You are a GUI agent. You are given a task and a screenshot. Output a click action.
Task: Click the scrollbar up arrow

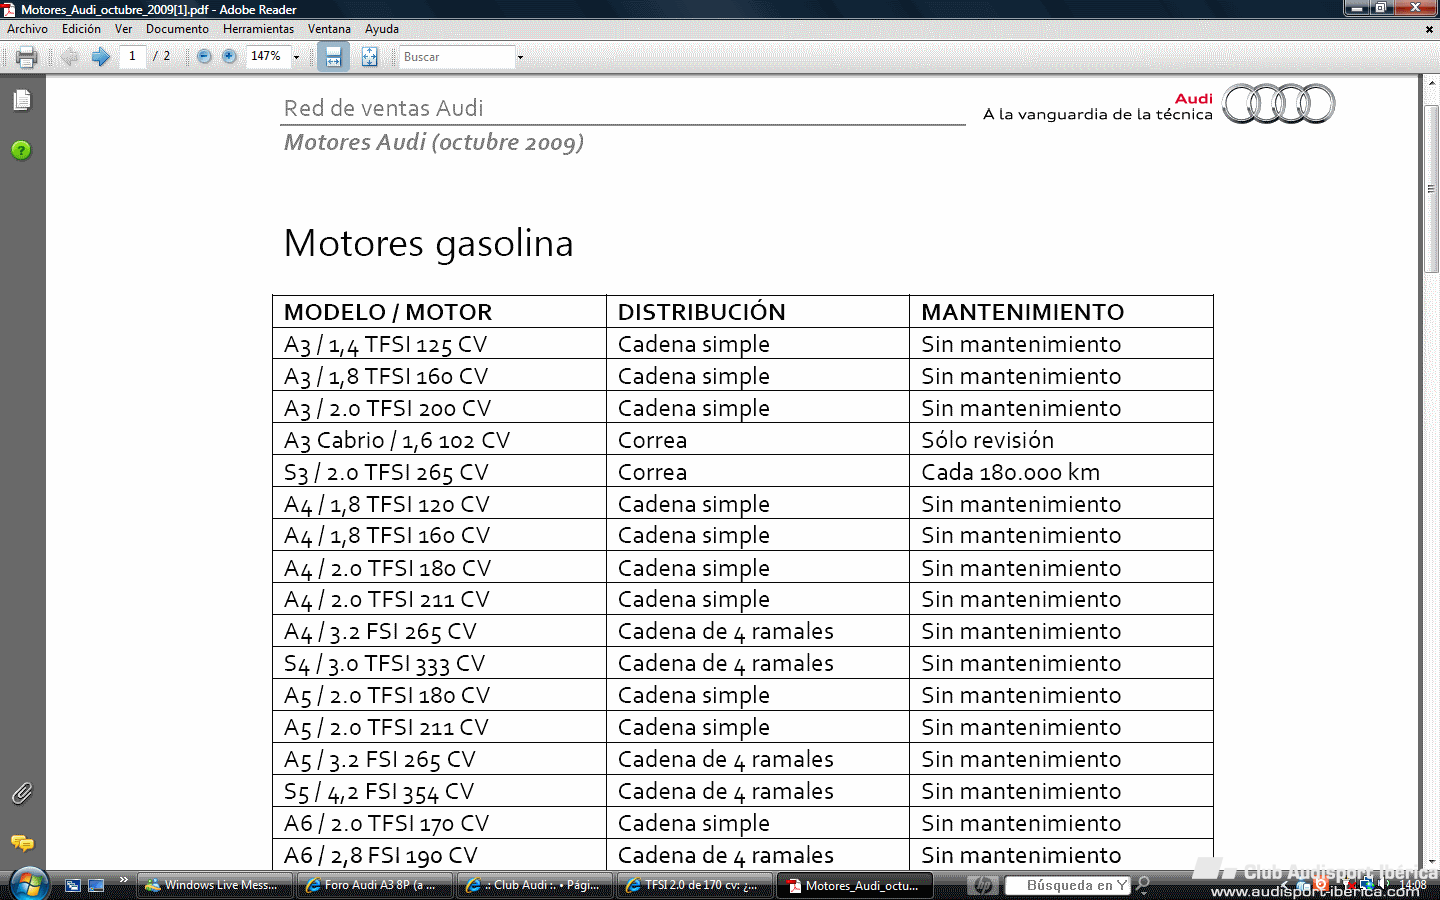pyautogui.click(x=1431, y=82)
